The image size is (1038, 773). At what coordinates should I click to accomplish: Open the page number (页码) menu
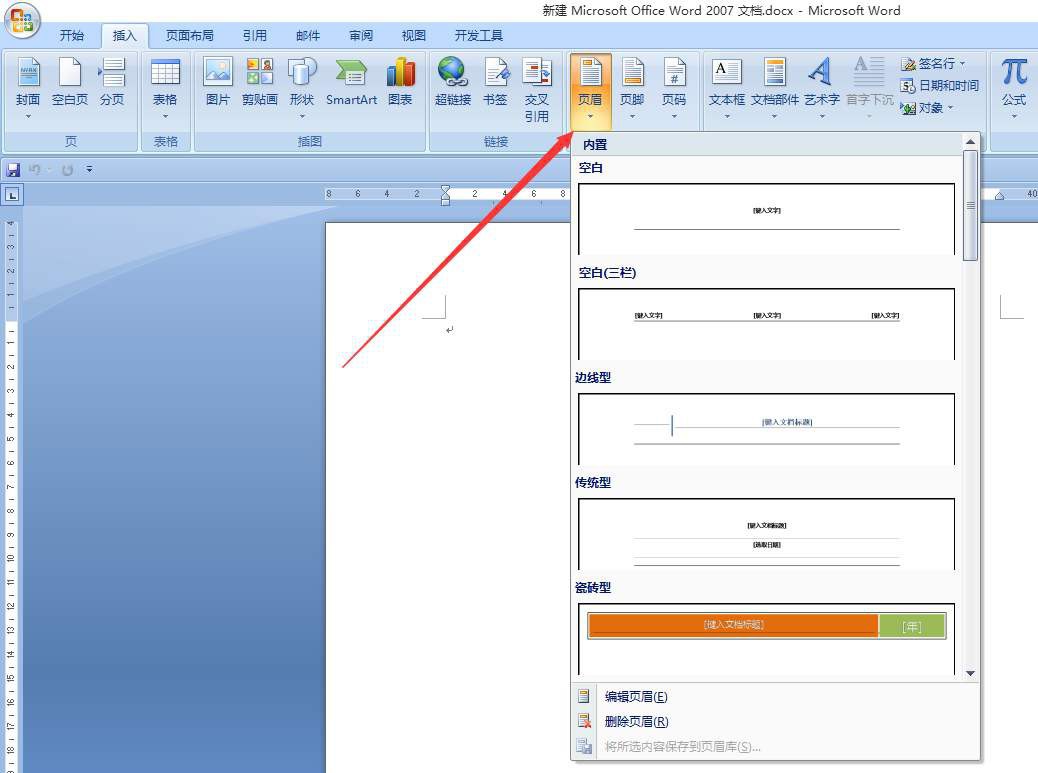pos(674,89)
